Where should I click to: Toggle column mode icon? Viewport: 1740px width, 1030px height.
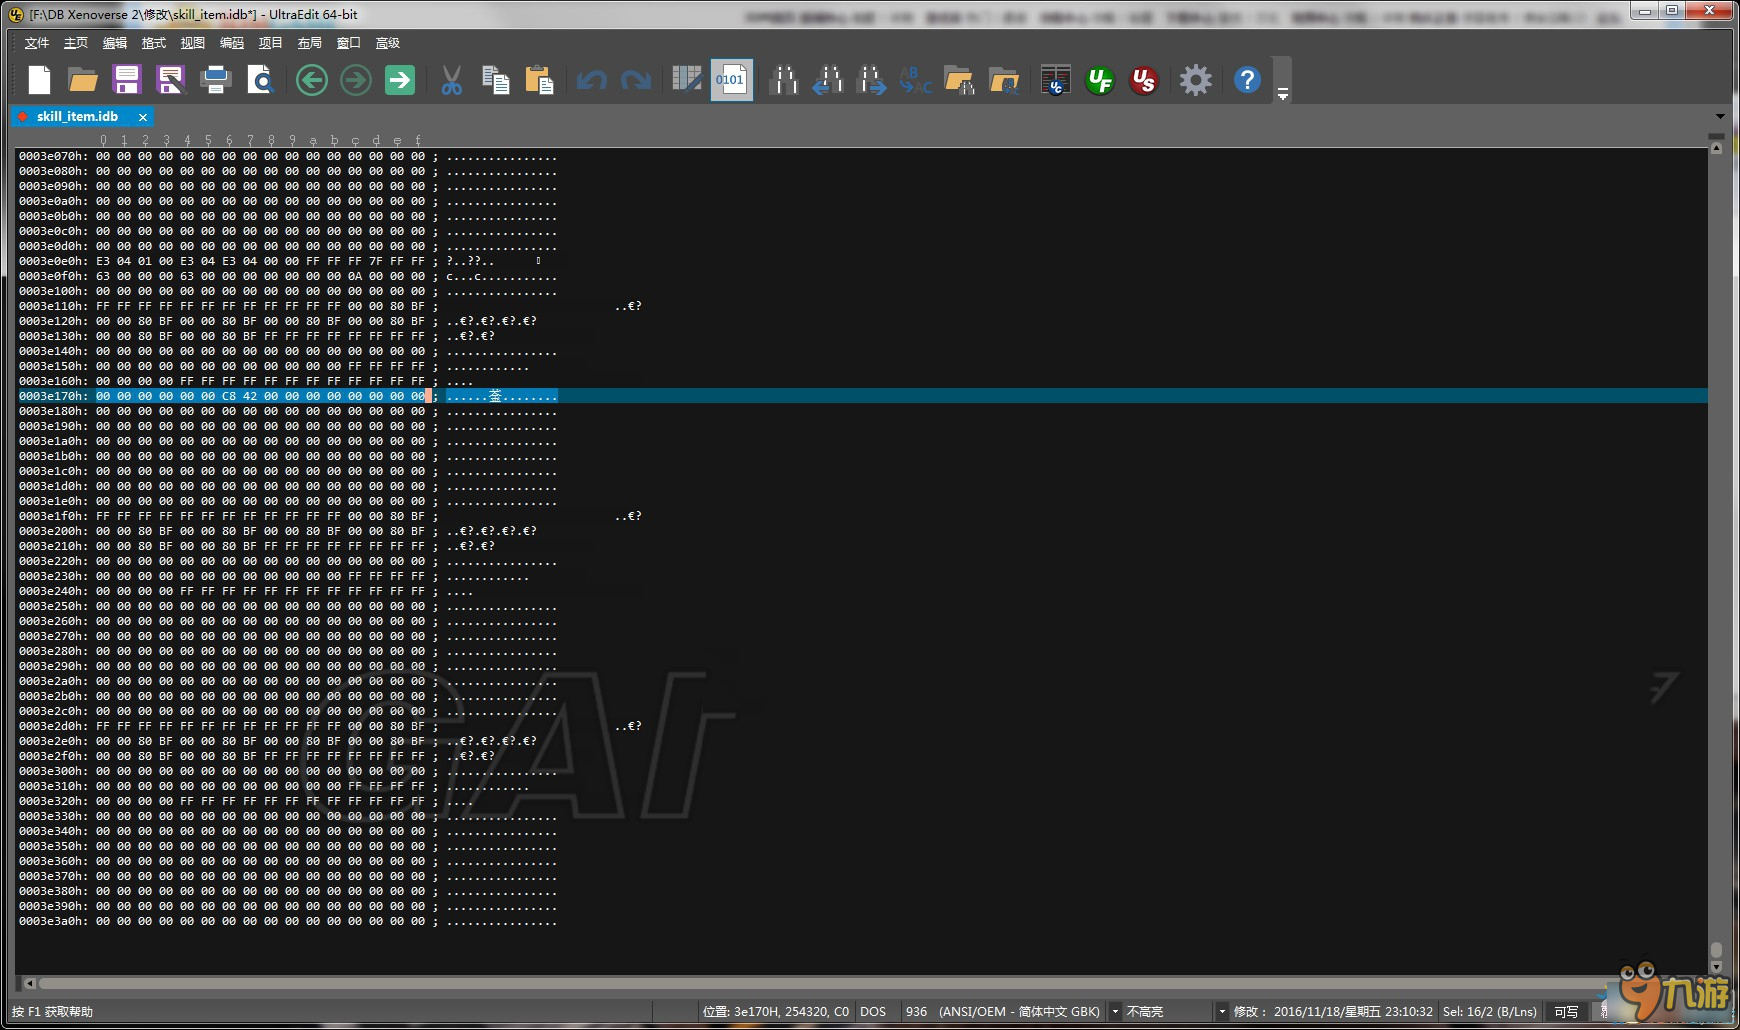click(687, 80)
